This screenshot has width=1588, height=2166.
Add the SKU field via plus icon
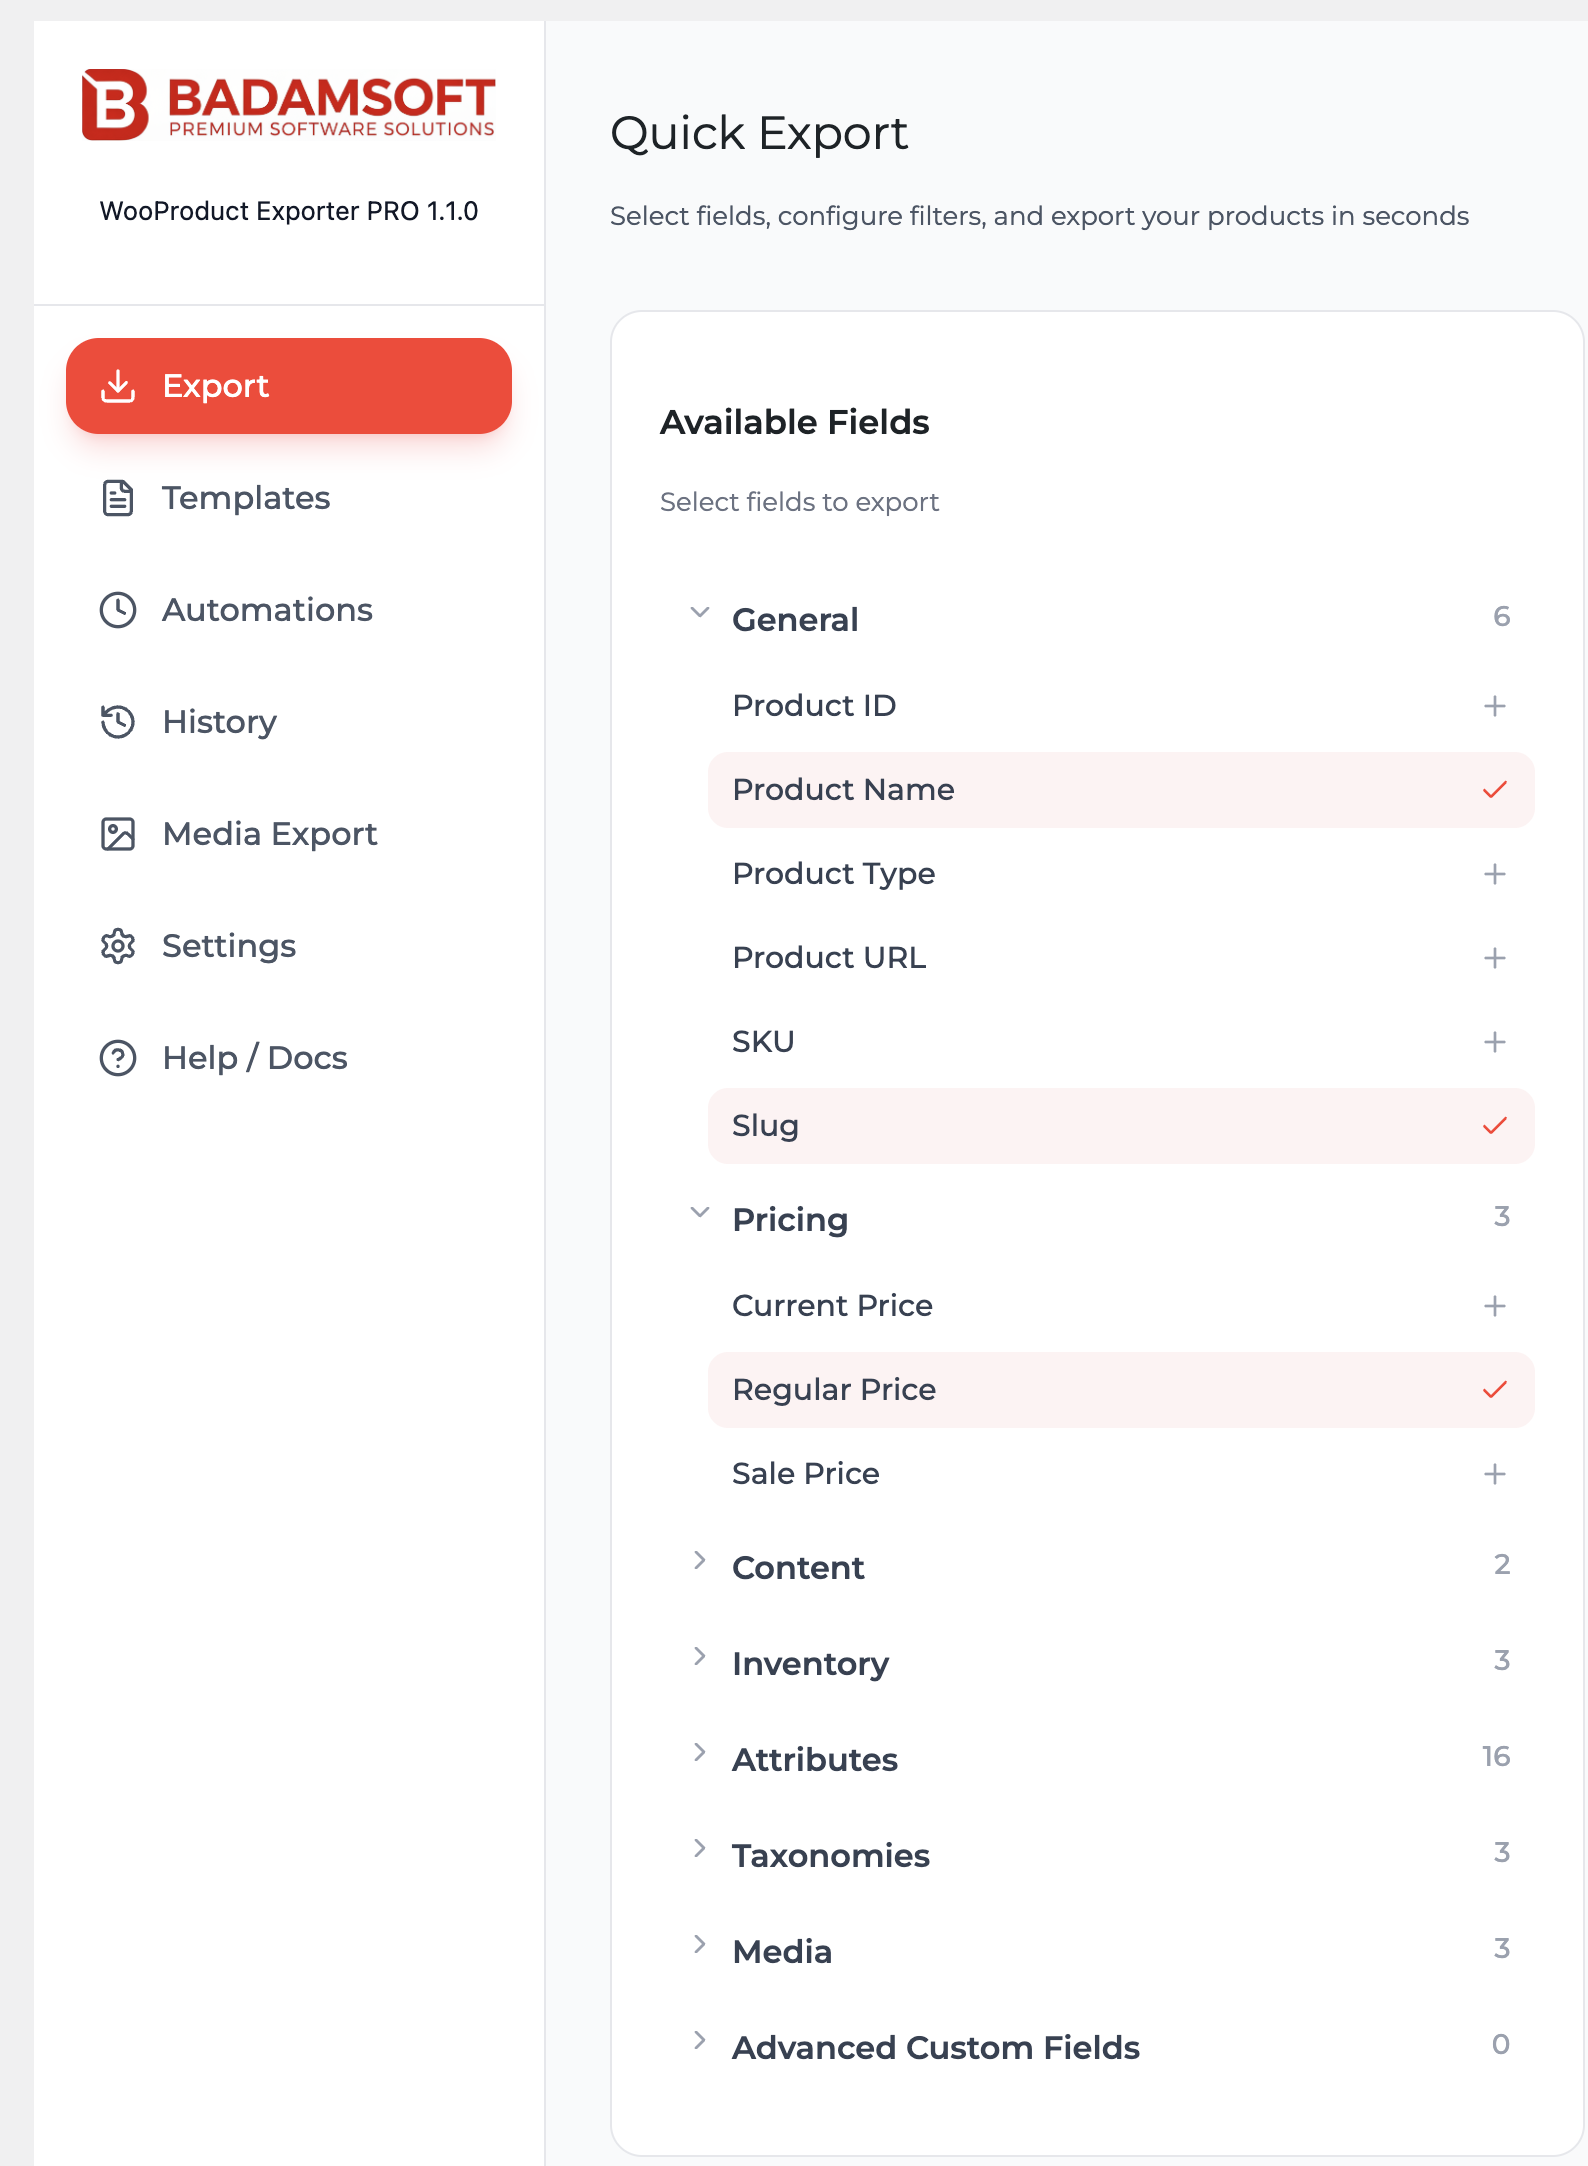tap(1494, 1042)
